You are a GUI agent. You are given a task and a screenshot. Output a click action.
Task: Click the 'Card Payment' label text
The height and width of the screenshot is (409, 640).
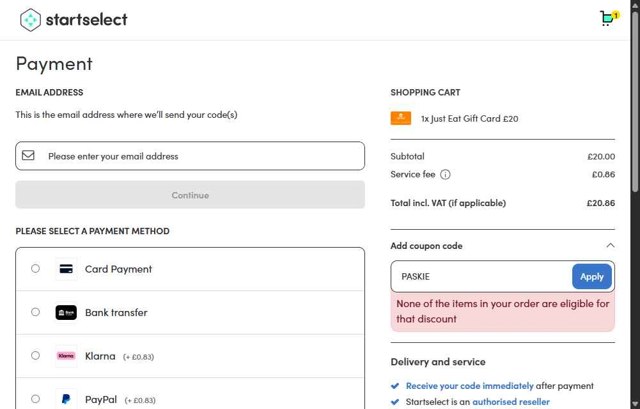coord(118,269)
